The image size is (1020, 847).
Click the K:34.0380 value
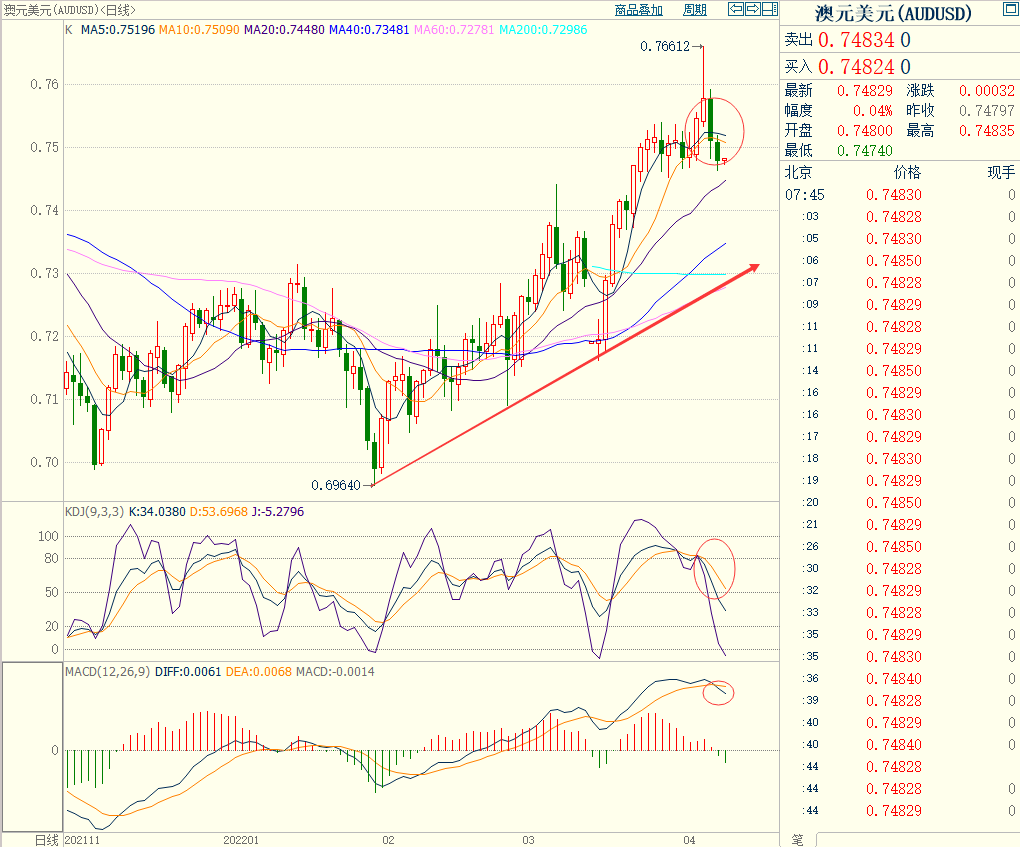157,511
